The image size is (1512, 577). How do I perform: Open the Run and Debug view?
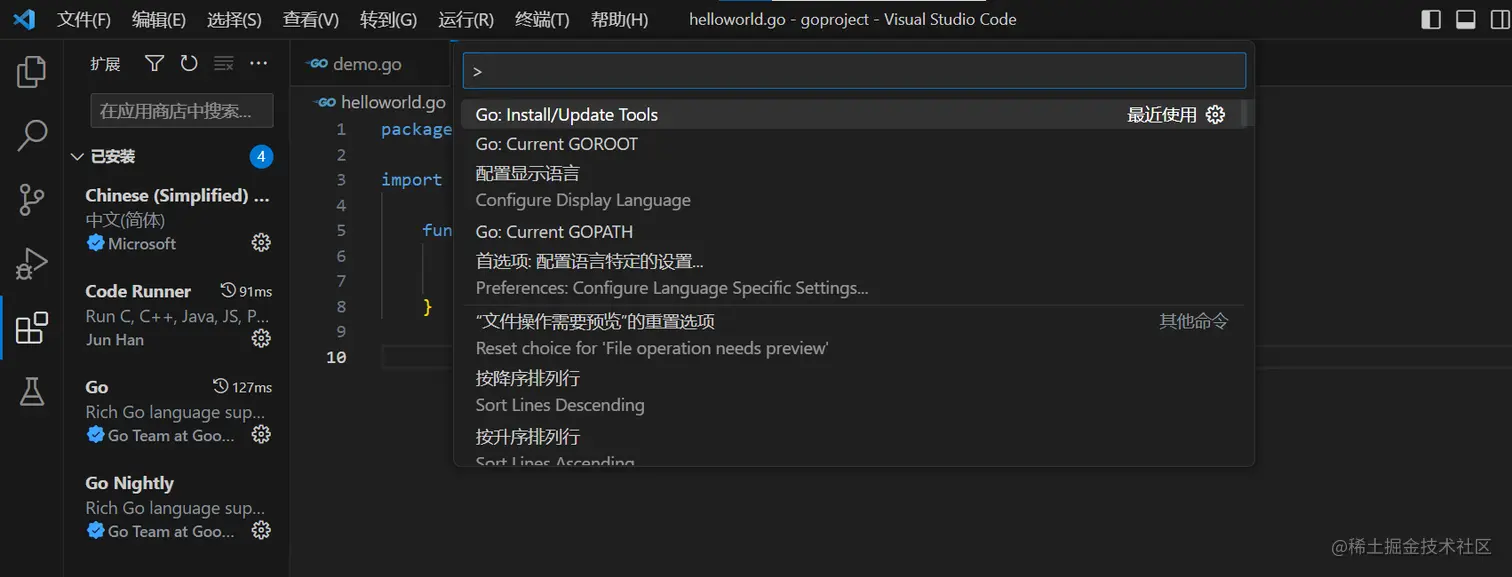click(32, 263)
